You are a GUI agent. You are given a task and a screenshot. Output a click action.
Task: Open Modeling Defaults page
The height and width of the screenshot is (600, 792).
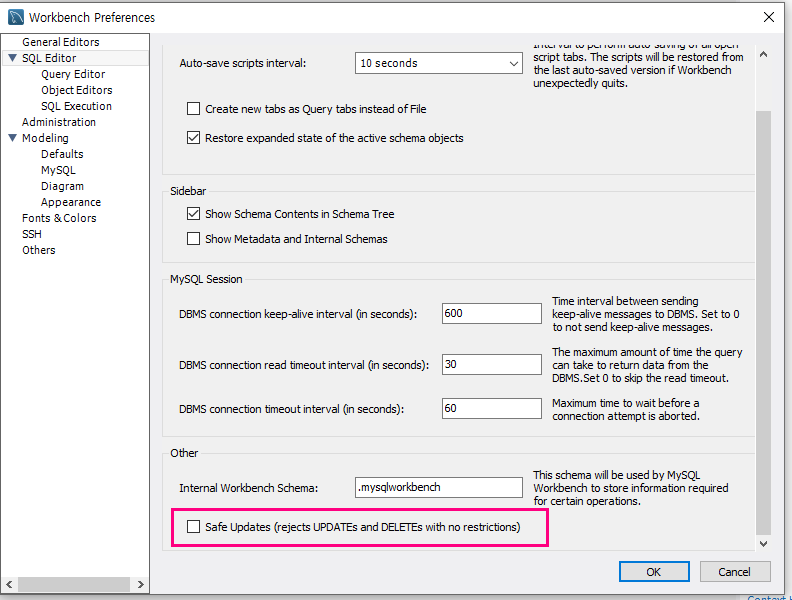click(62, 154)
